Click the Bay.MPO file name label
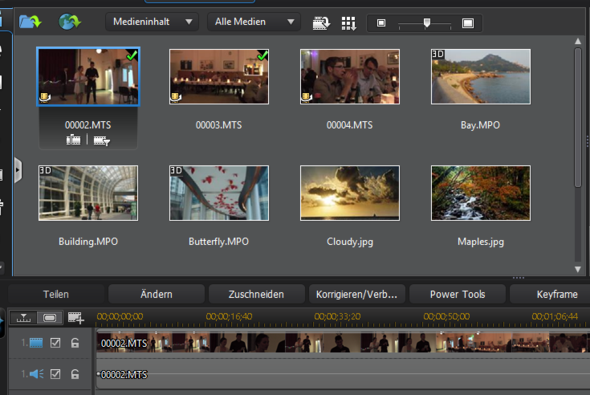Viewport: 590px width, 395px height. 481,125
